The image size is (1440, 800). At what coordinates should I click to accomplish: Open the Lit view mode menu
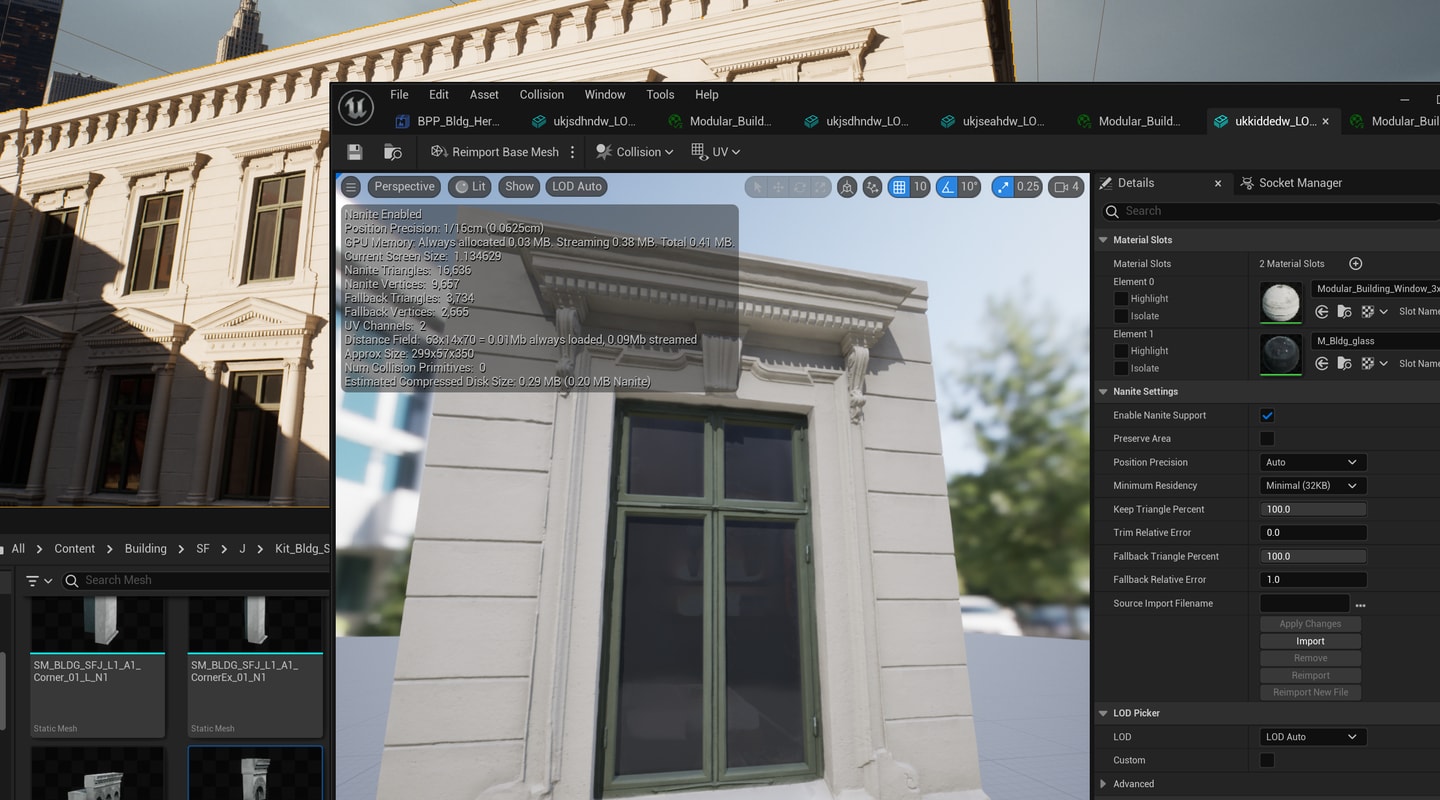point(470,186)
